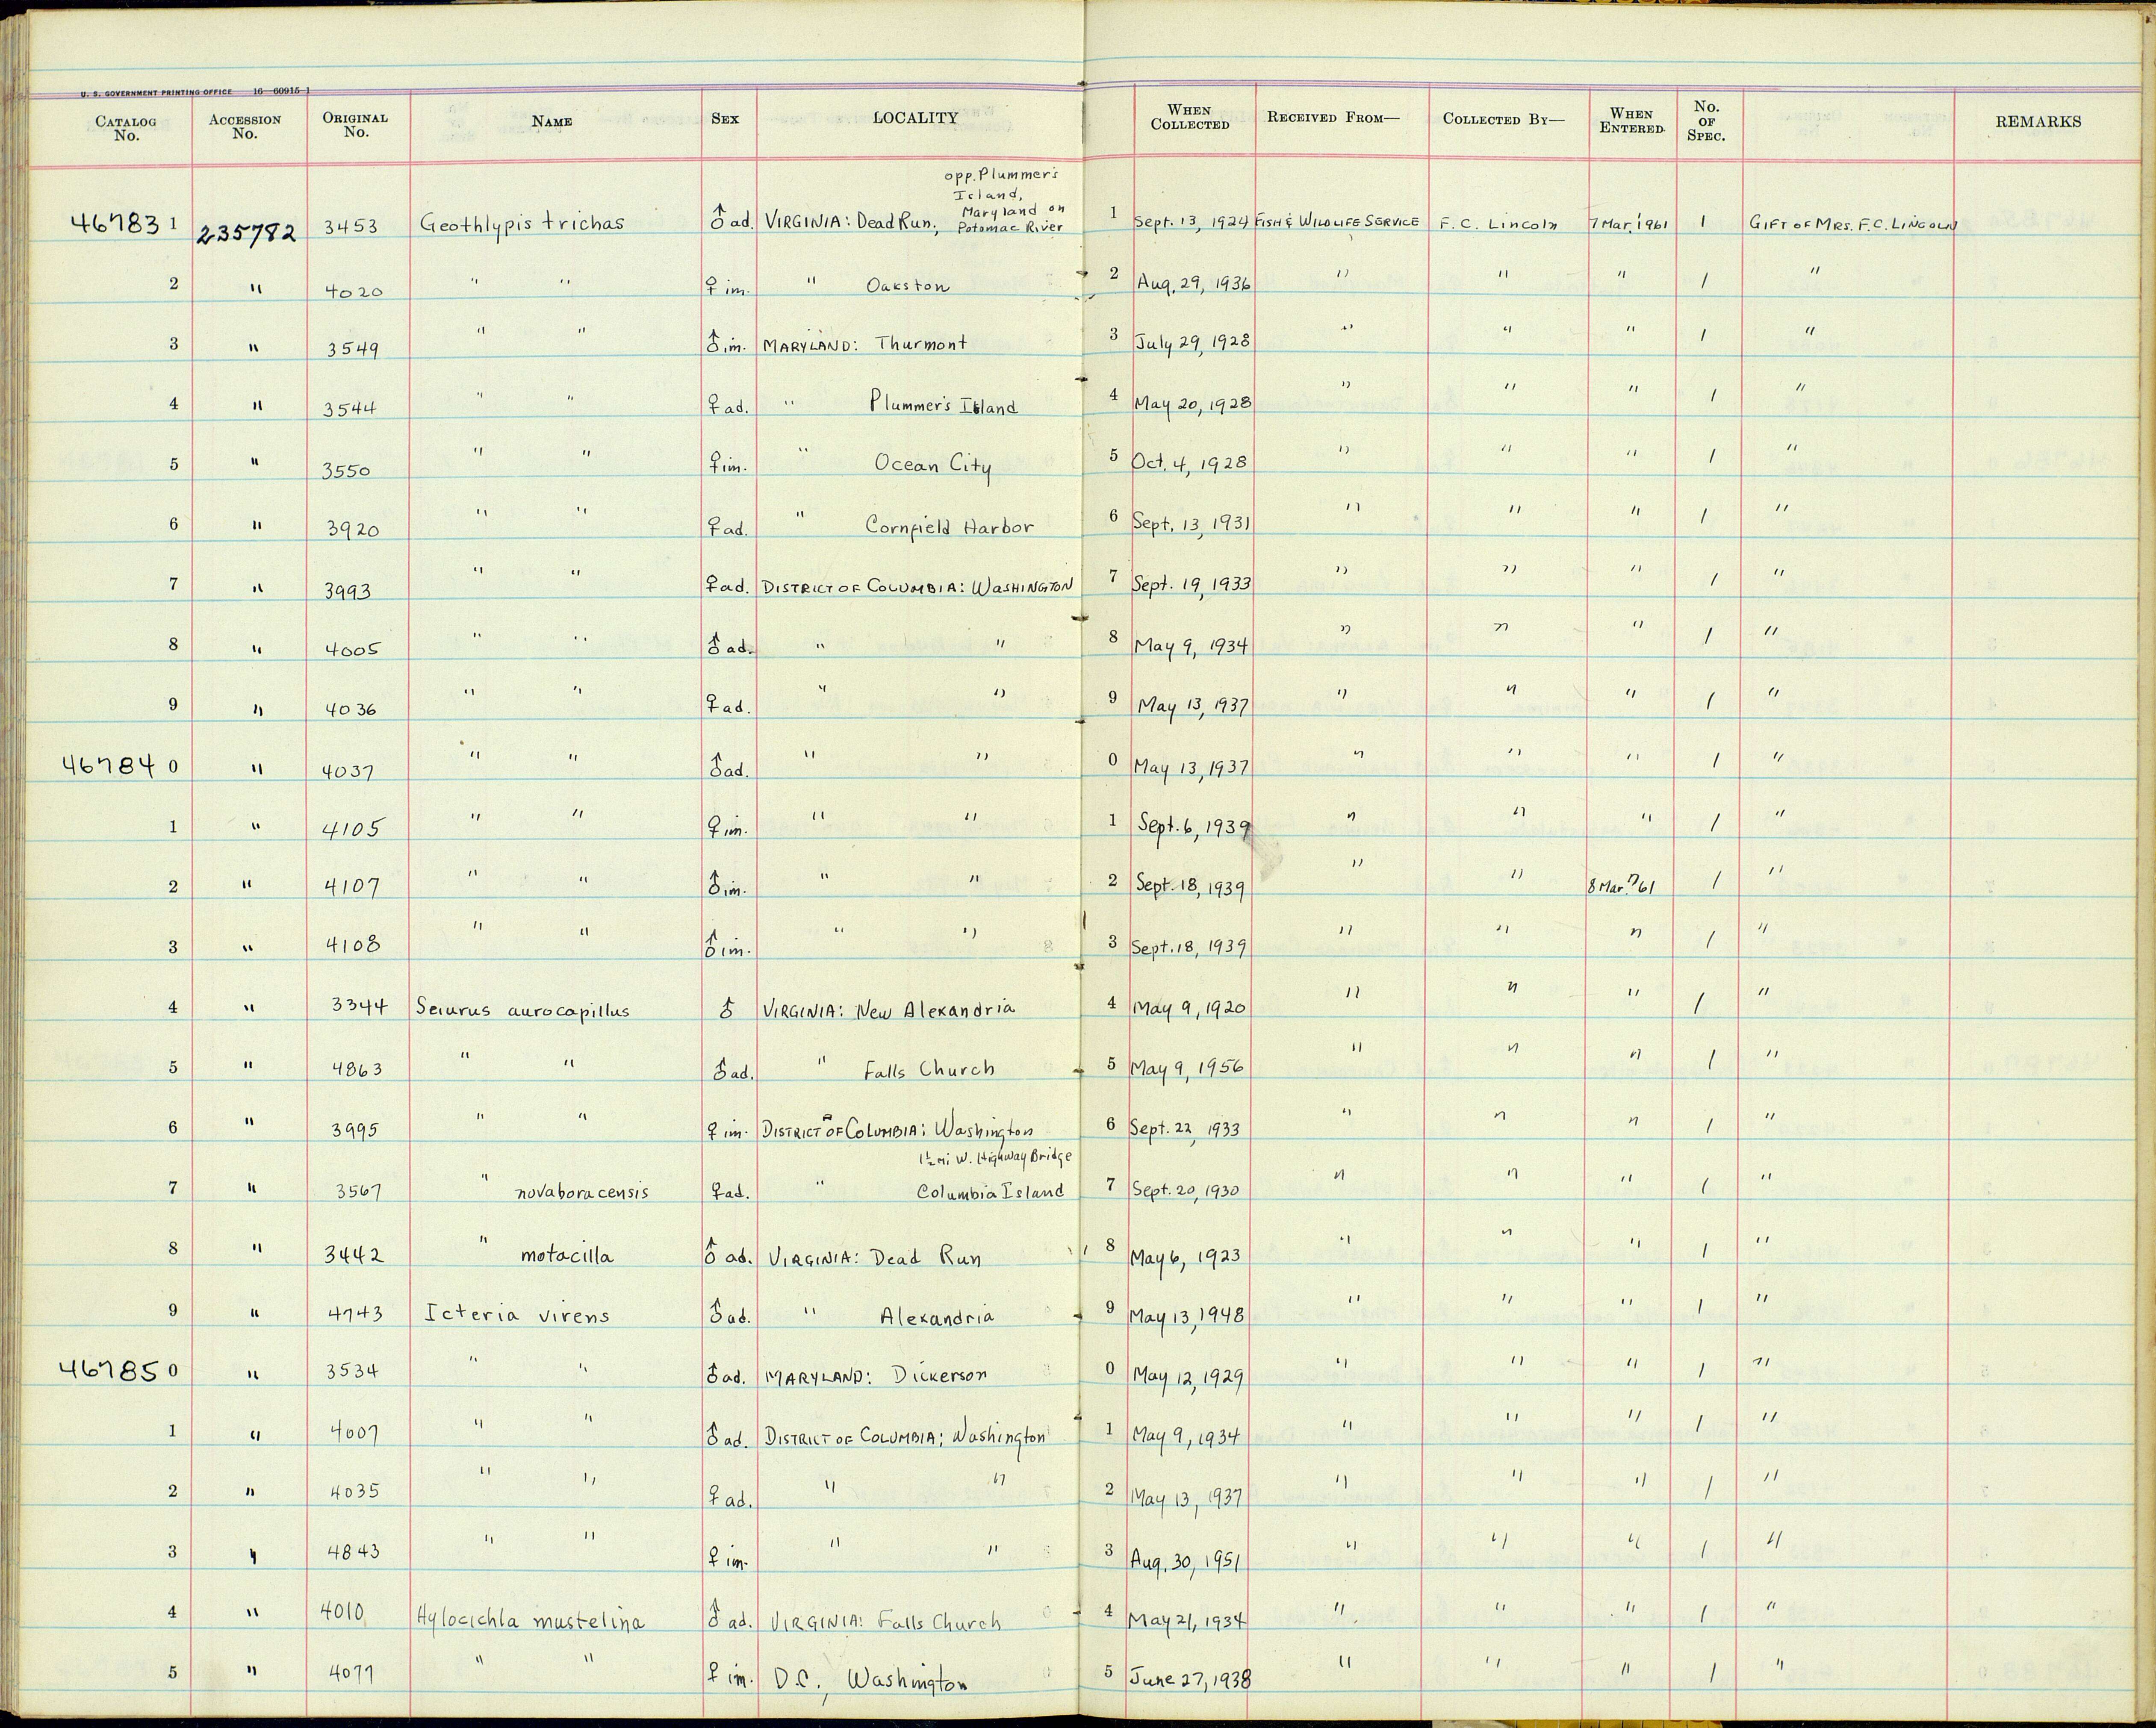Click the date 'Aug. 29, 1936'
This screenshot has width=2156, height=1728.
click(x=1193, y=284)
